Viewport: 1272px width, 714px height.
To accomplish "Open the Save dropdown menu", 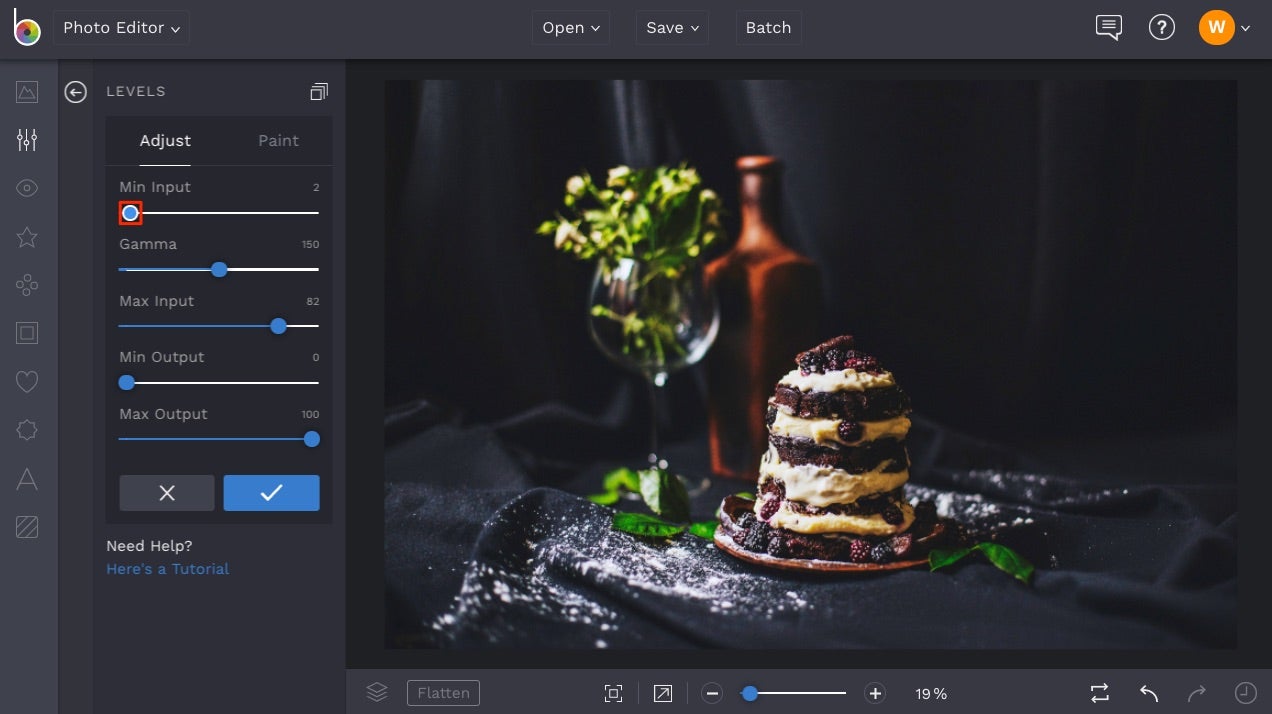I will pos(672,27).
